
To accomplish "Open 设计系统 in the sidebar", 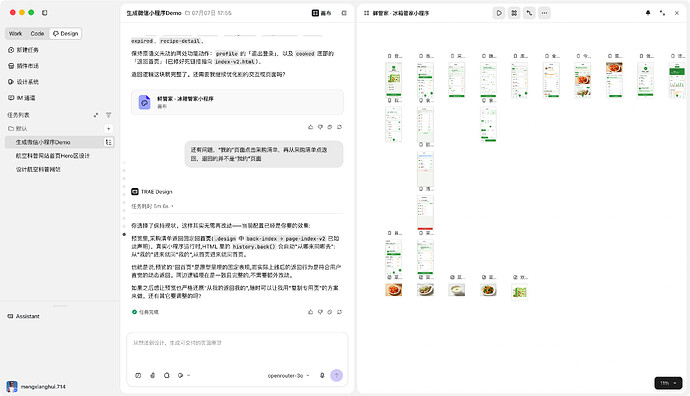I will pyautogui.click(x=23, y=82).
